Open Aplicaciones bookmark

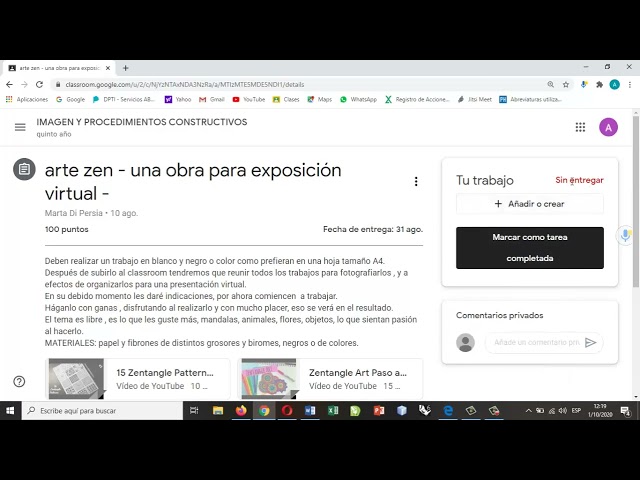(x=27, y=99)
